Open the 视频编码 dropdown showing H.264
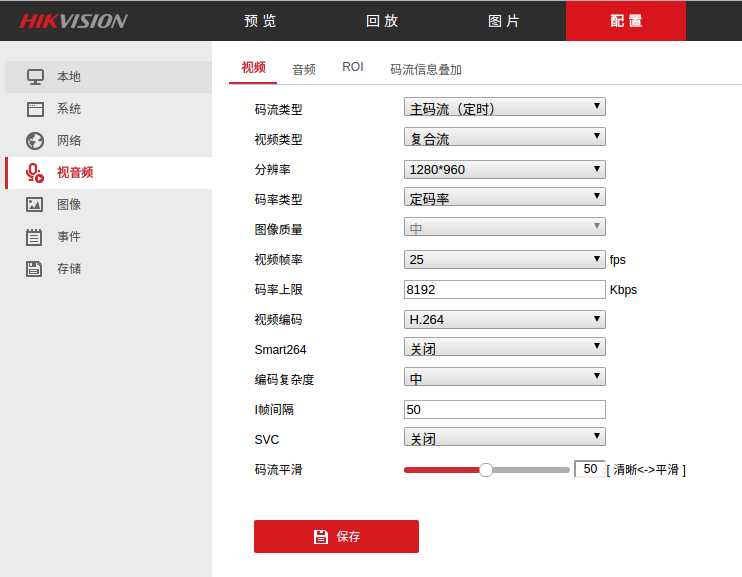 [x=505, y=320]
